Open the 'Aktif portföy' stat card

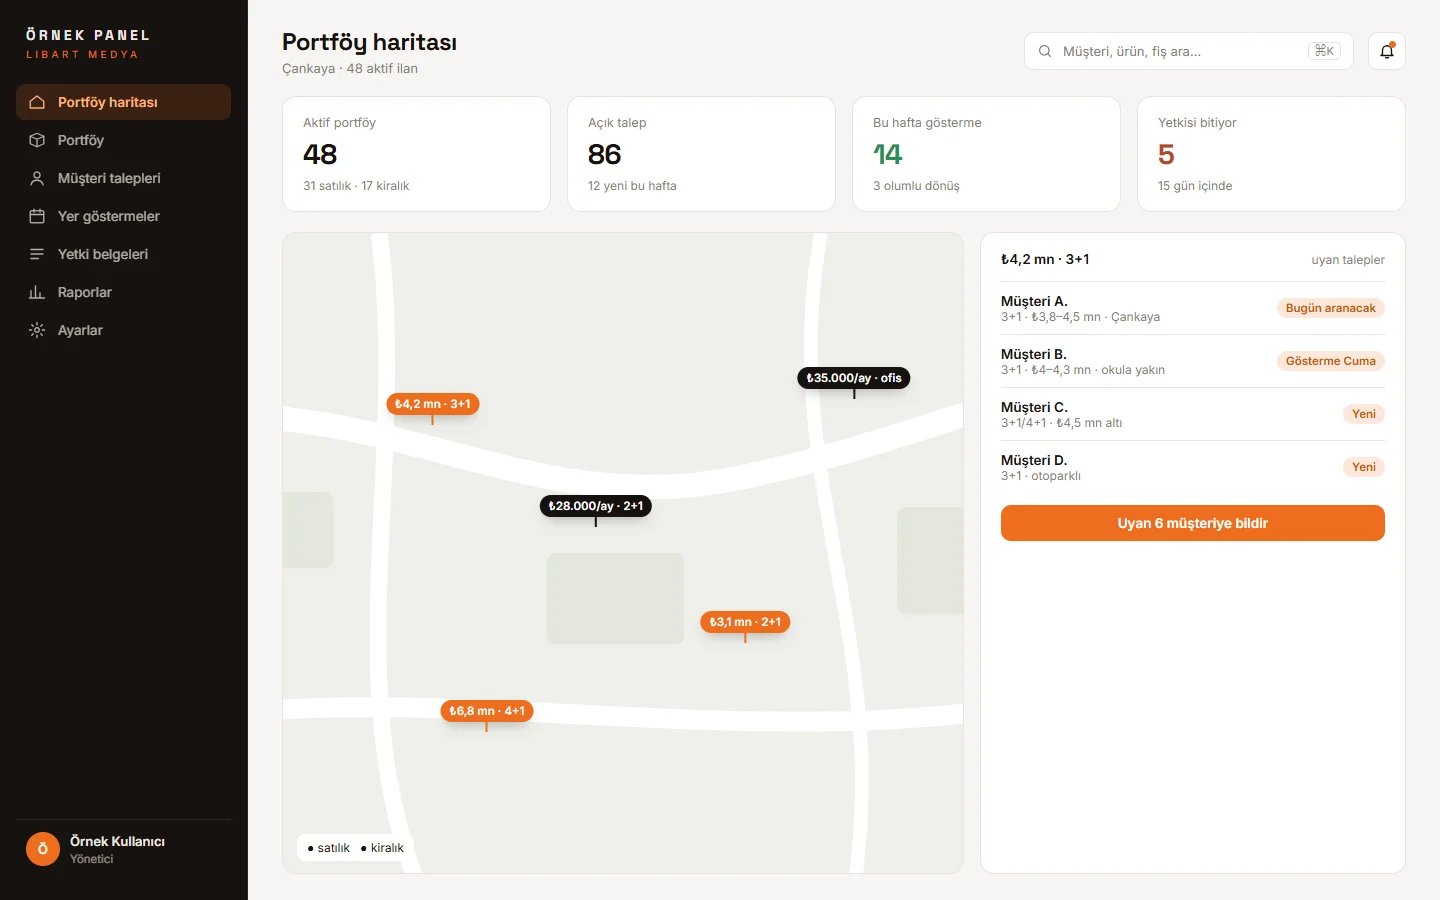(416, 154)
